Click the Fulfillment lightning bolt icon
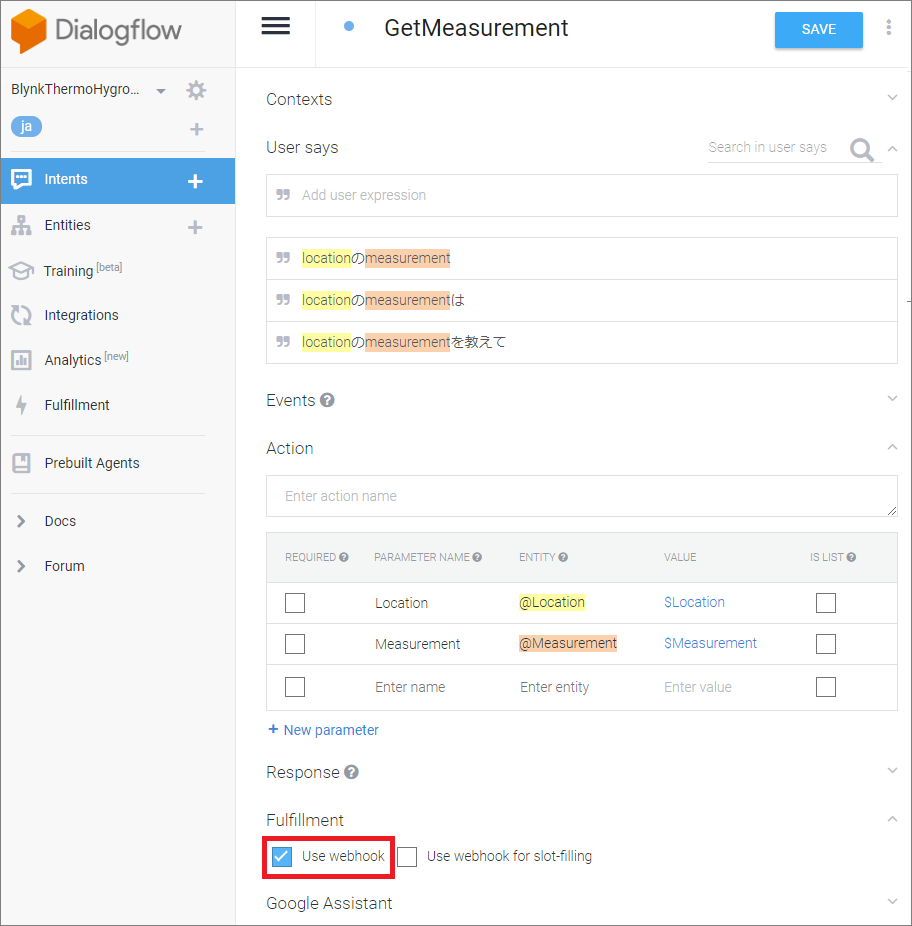The width and height of the screenshot is (912, 926). point(21,405)
